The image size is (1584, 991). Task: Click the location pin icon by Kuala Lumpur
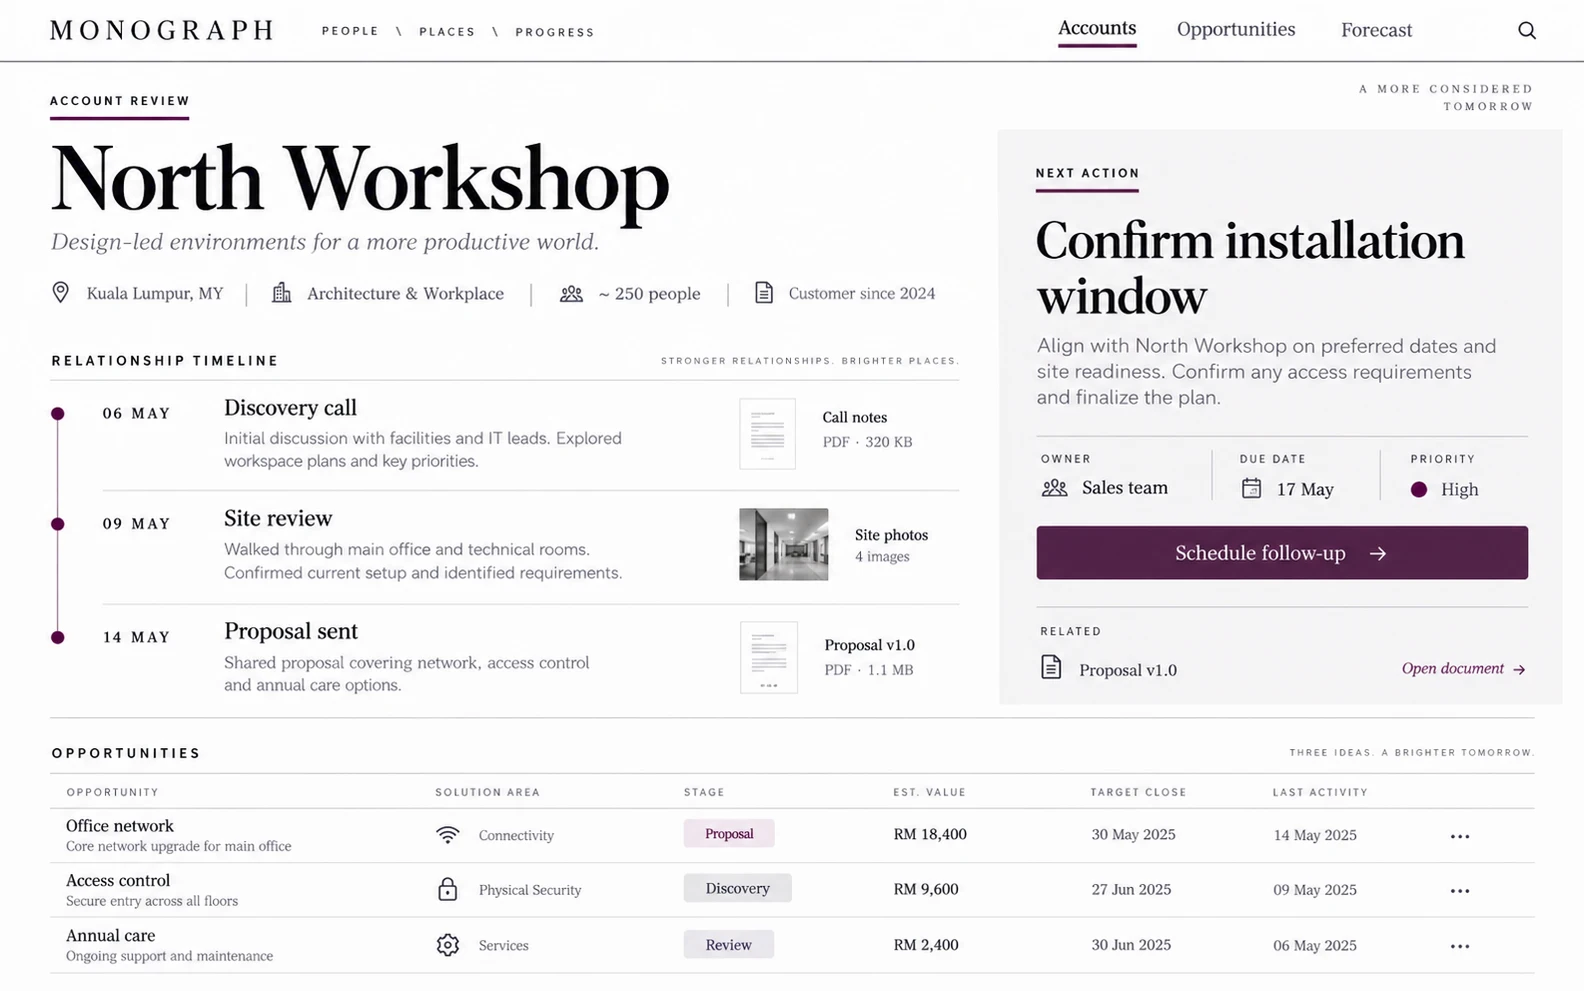click(x=60, y=292)
